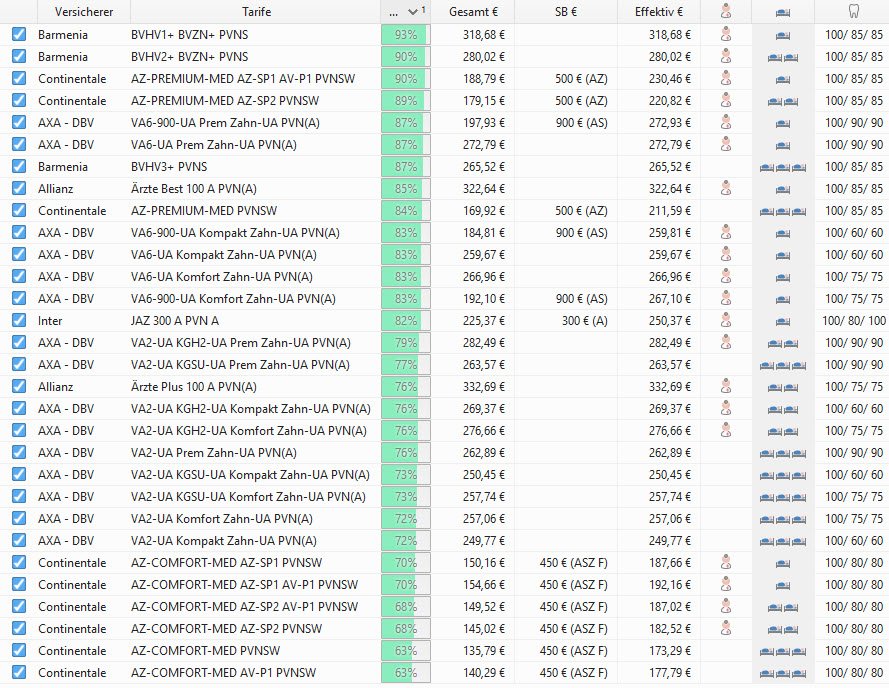Click the doctor icon column header
Screen dimensions: 889x688
[x=726, y=11]
